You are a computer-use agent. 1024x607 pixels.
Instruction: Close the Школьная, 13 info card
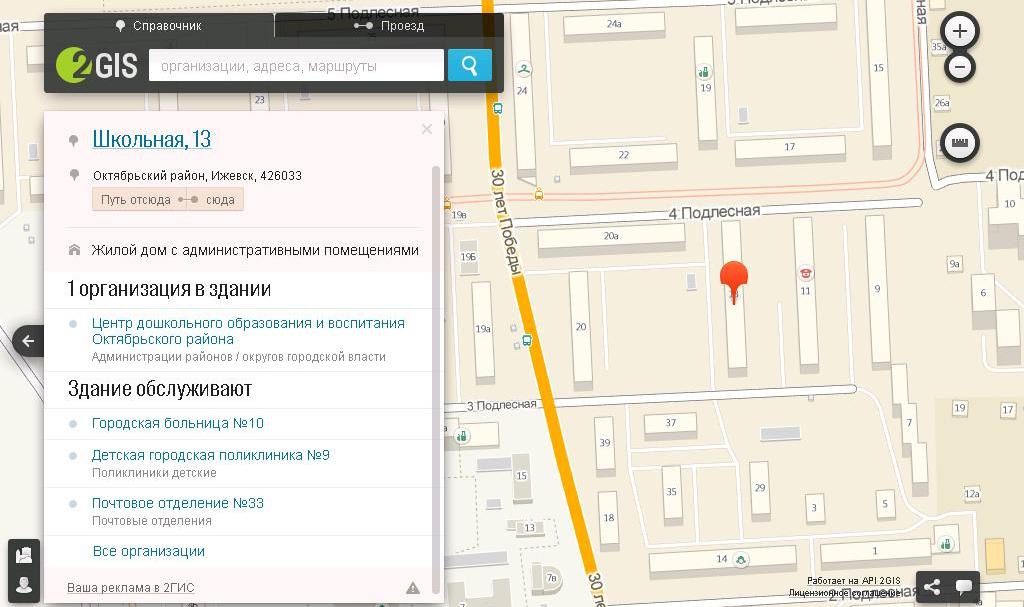(426, 129)
